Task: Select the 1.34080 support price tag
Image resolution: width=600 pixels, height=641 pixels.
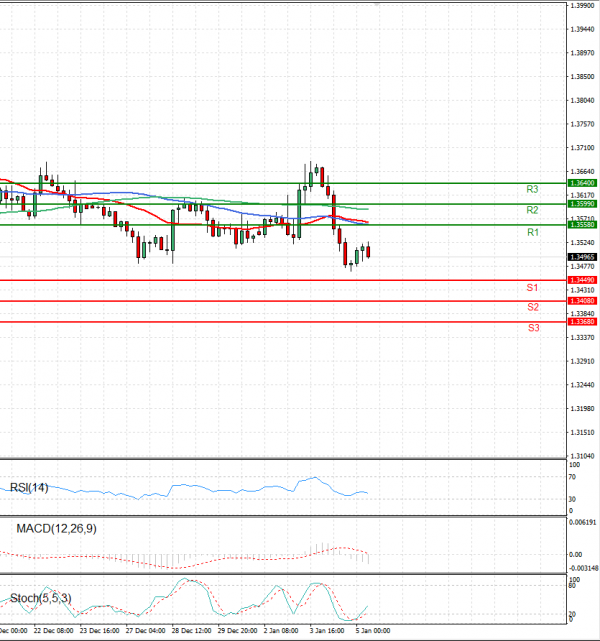Action: tap(582, 301)
